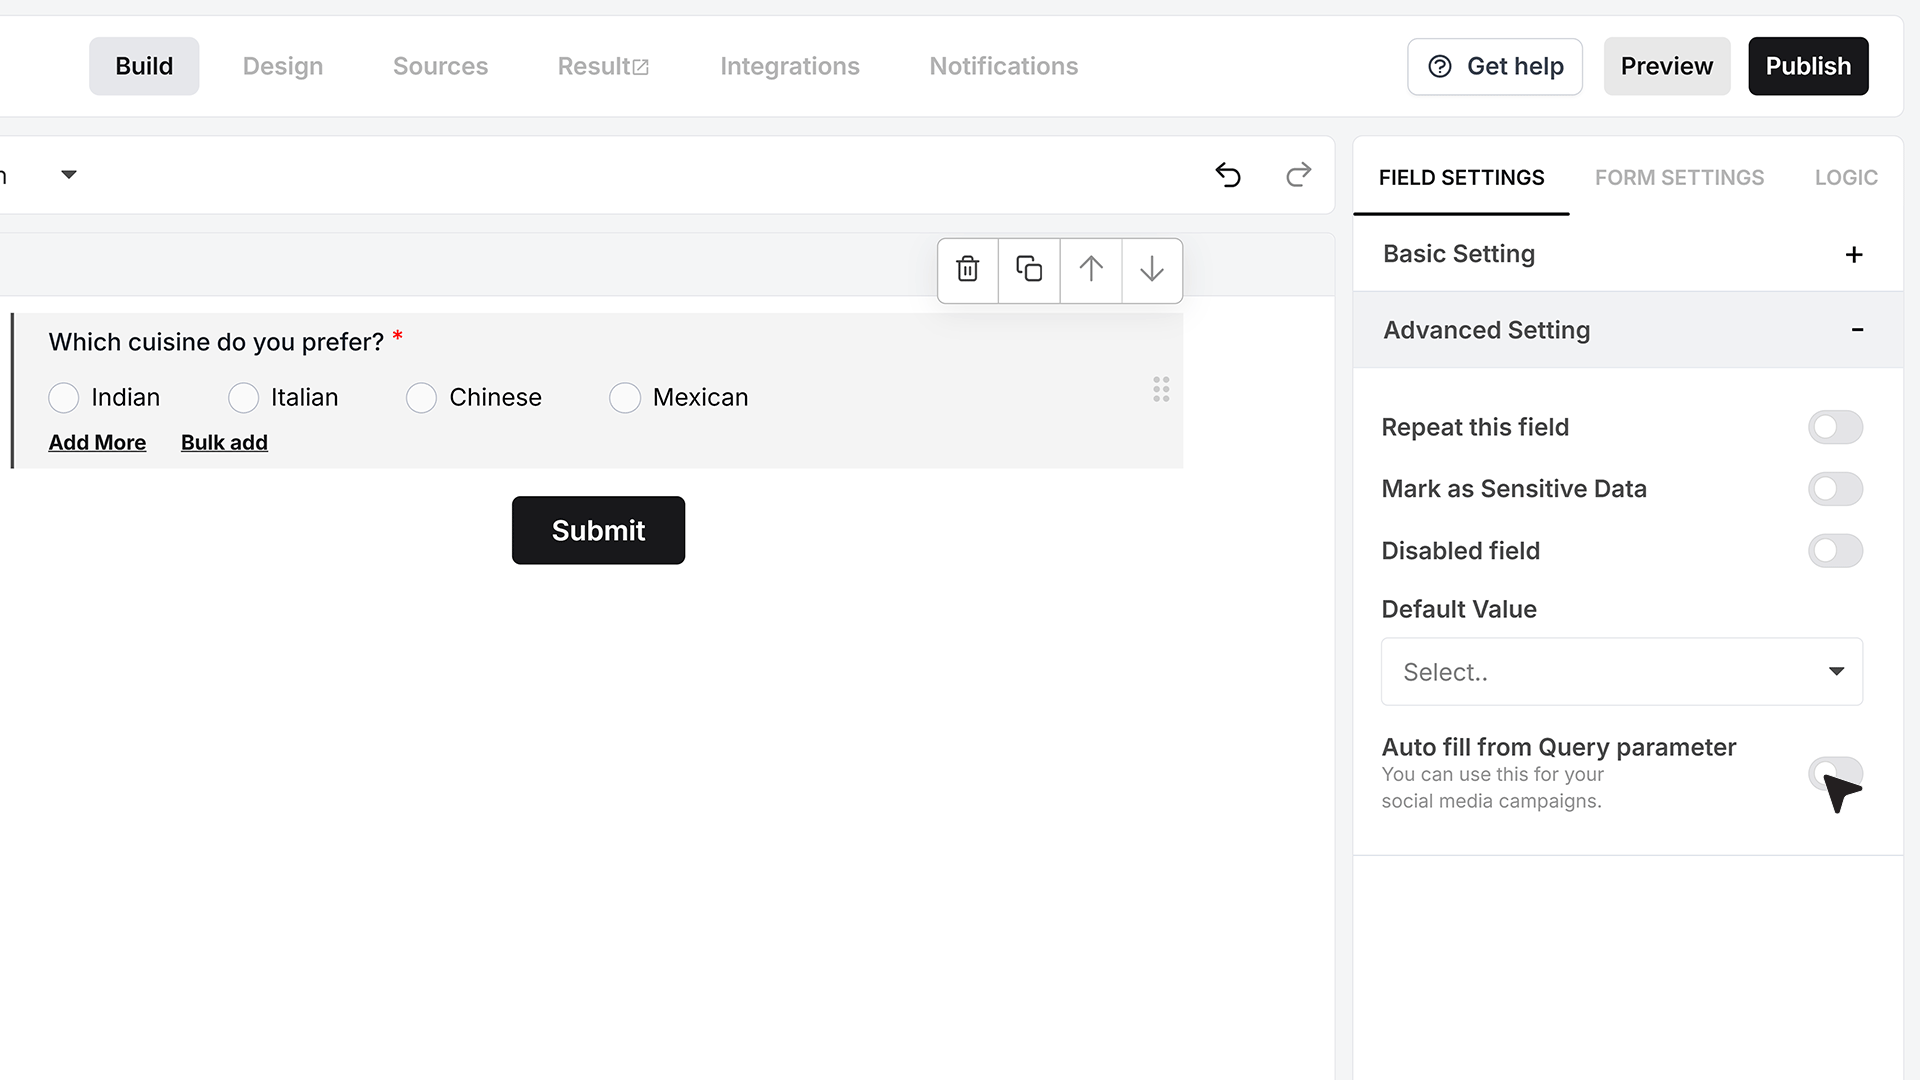Toggle the Disabled field switch
Viewport: 1920px width, 1080px height.
click(1835, 551)
